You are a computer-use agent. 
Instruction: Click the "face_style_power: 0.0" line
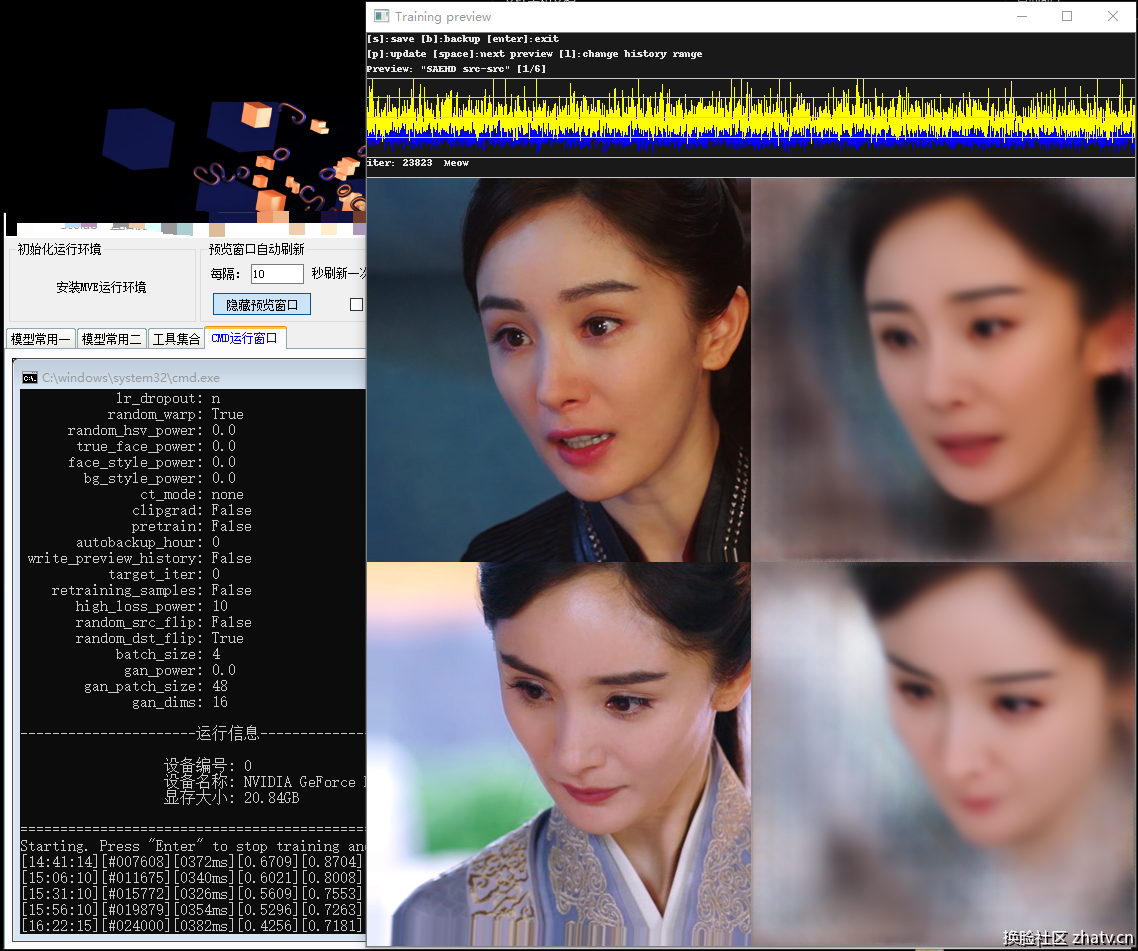(152, 462)
